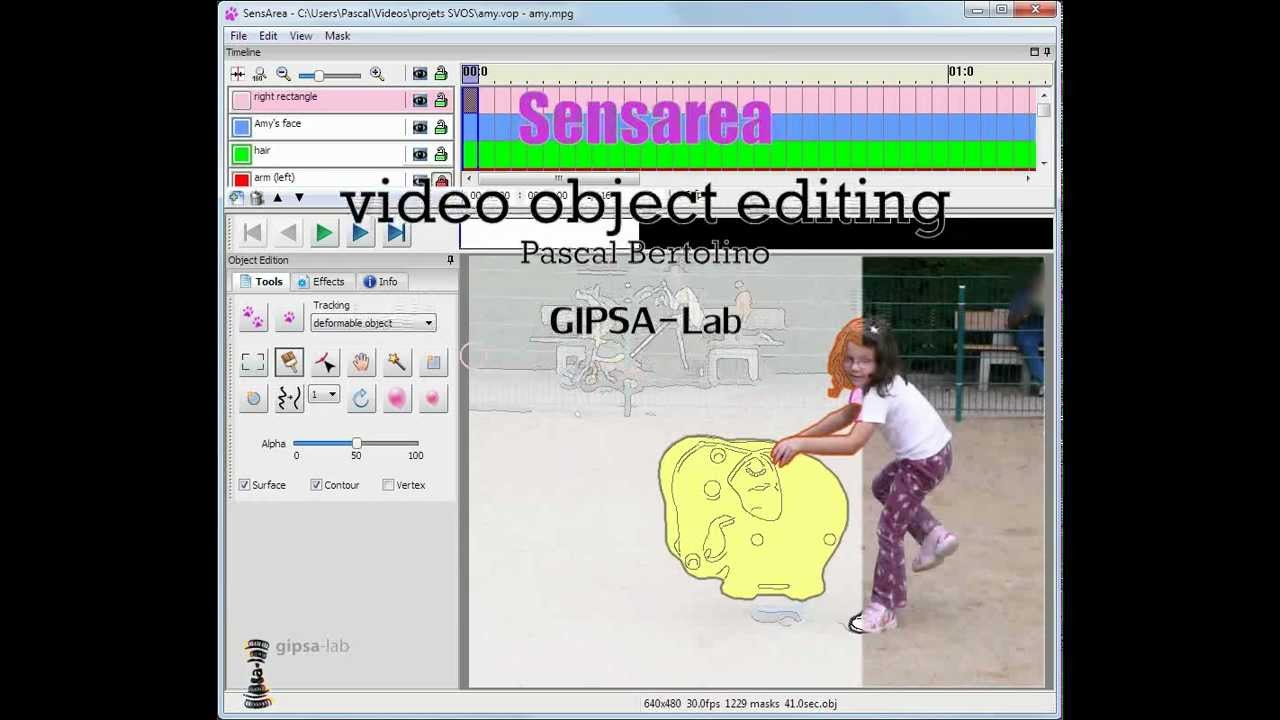Click the blue layer tool after magic wand
This screenshot has width=1280, height=720.
coord(433,362)
